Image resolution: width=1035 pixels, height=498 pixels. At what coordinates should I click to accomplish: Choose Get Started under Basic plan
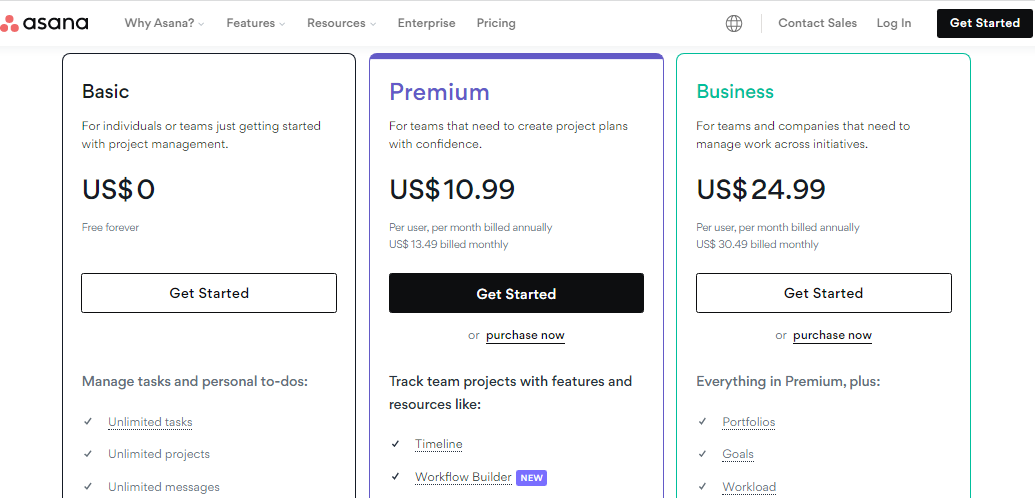tap(209, 293)
